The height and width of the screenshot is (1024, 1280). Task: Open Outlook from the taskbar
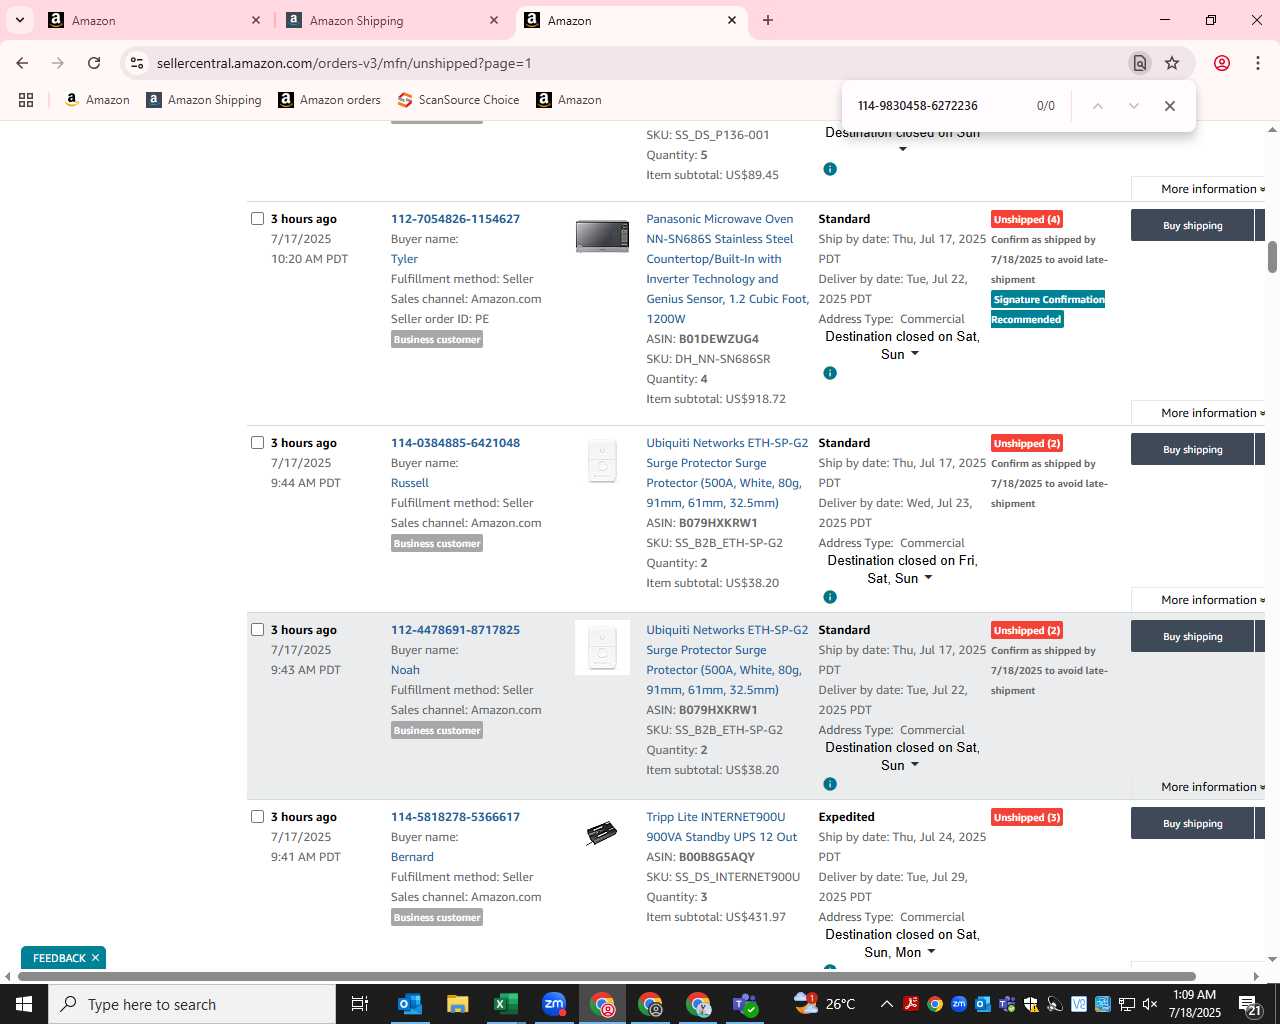[410, 1004]
